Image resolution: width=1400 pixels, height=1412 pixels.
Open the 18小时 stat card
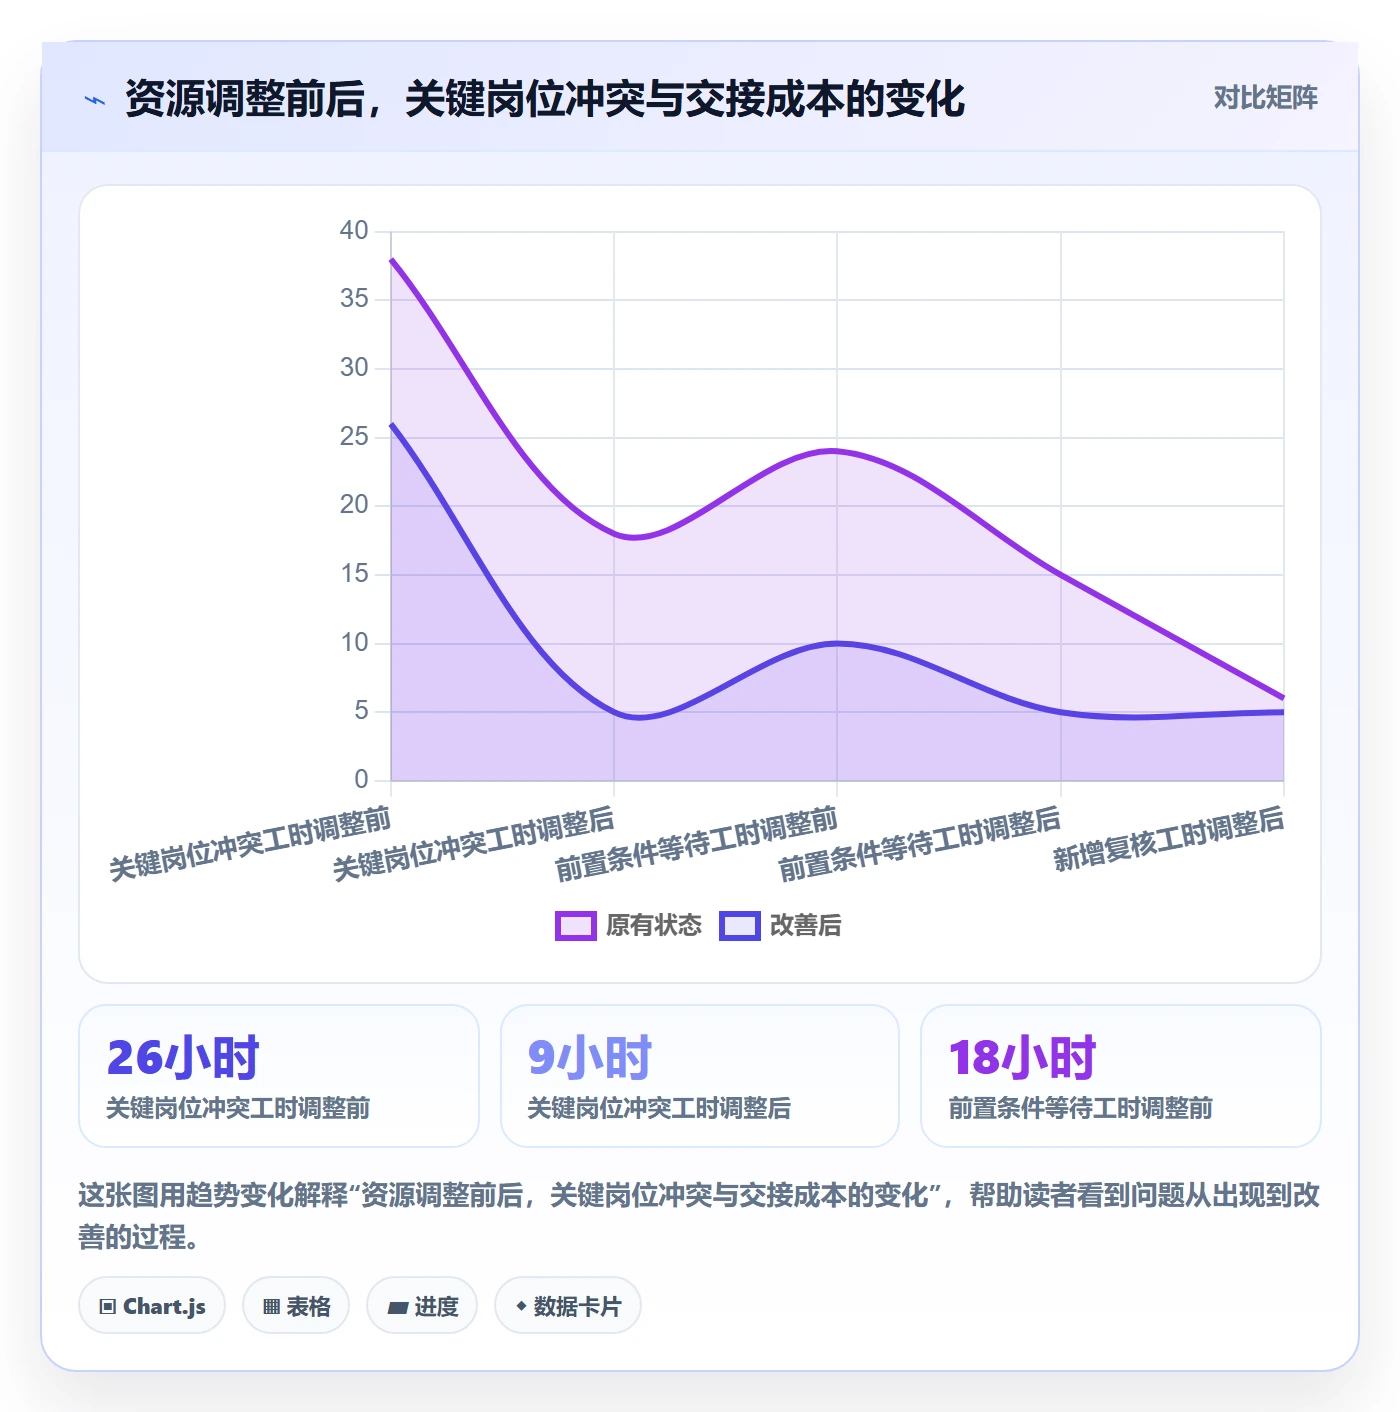(x=1121, y=1076)
